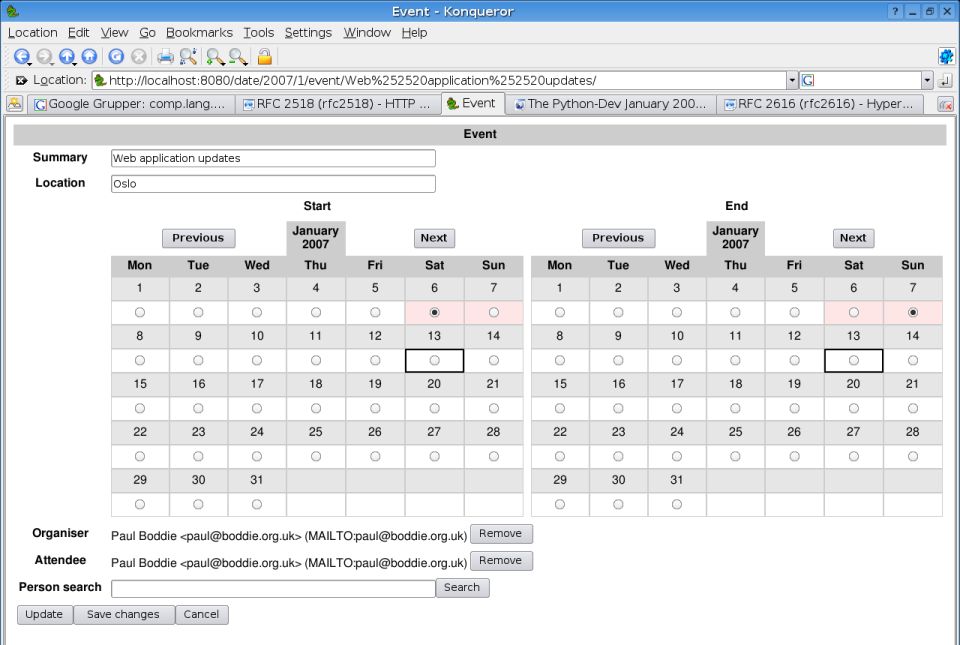Click the Person search input field
The height and width of the screenshot is (645, 960).
(273, 587)
